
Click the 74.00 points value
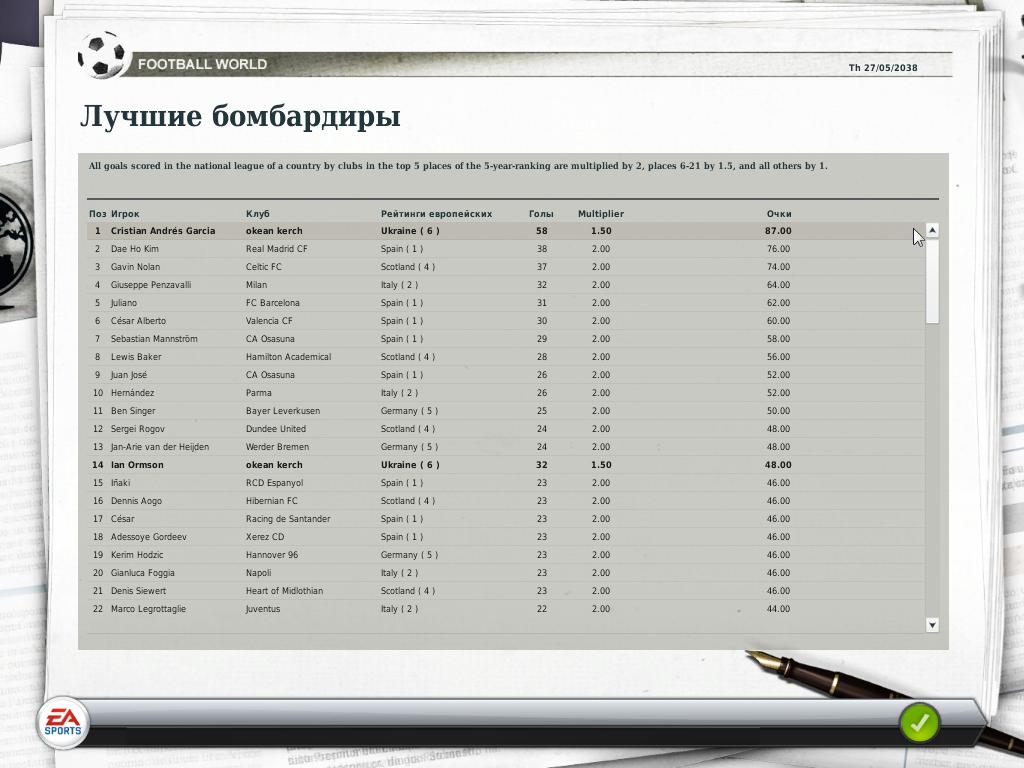click(x=778, y=266)
